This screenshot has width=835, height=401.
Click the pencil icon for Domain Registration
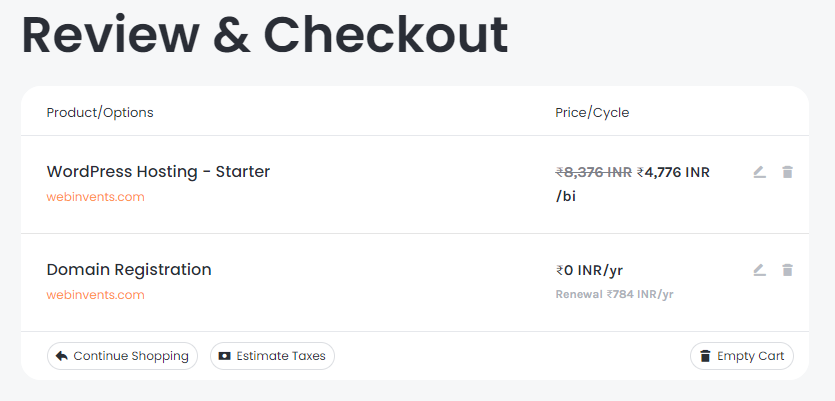click(x=759, y=270)
